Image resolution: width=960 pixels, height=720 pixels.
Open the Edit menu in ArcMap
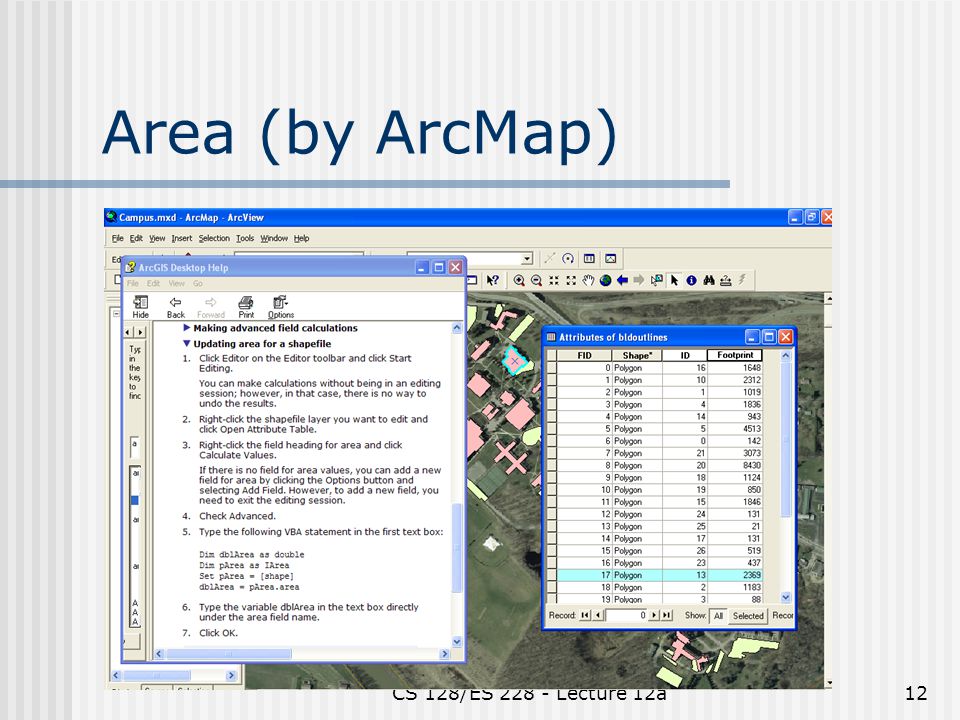pos(136,238)
